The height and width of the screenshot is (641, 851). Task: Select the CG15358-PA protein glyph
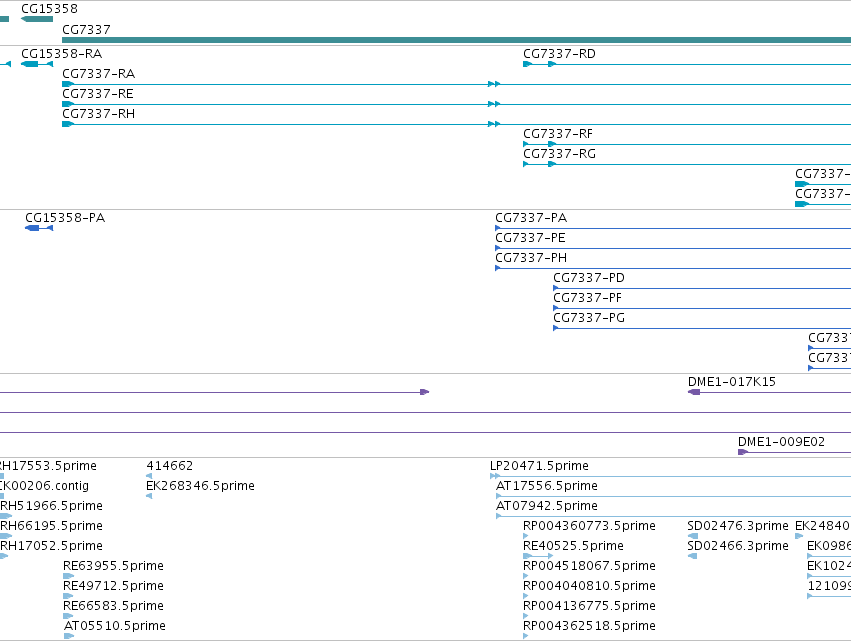pos(39,228)
